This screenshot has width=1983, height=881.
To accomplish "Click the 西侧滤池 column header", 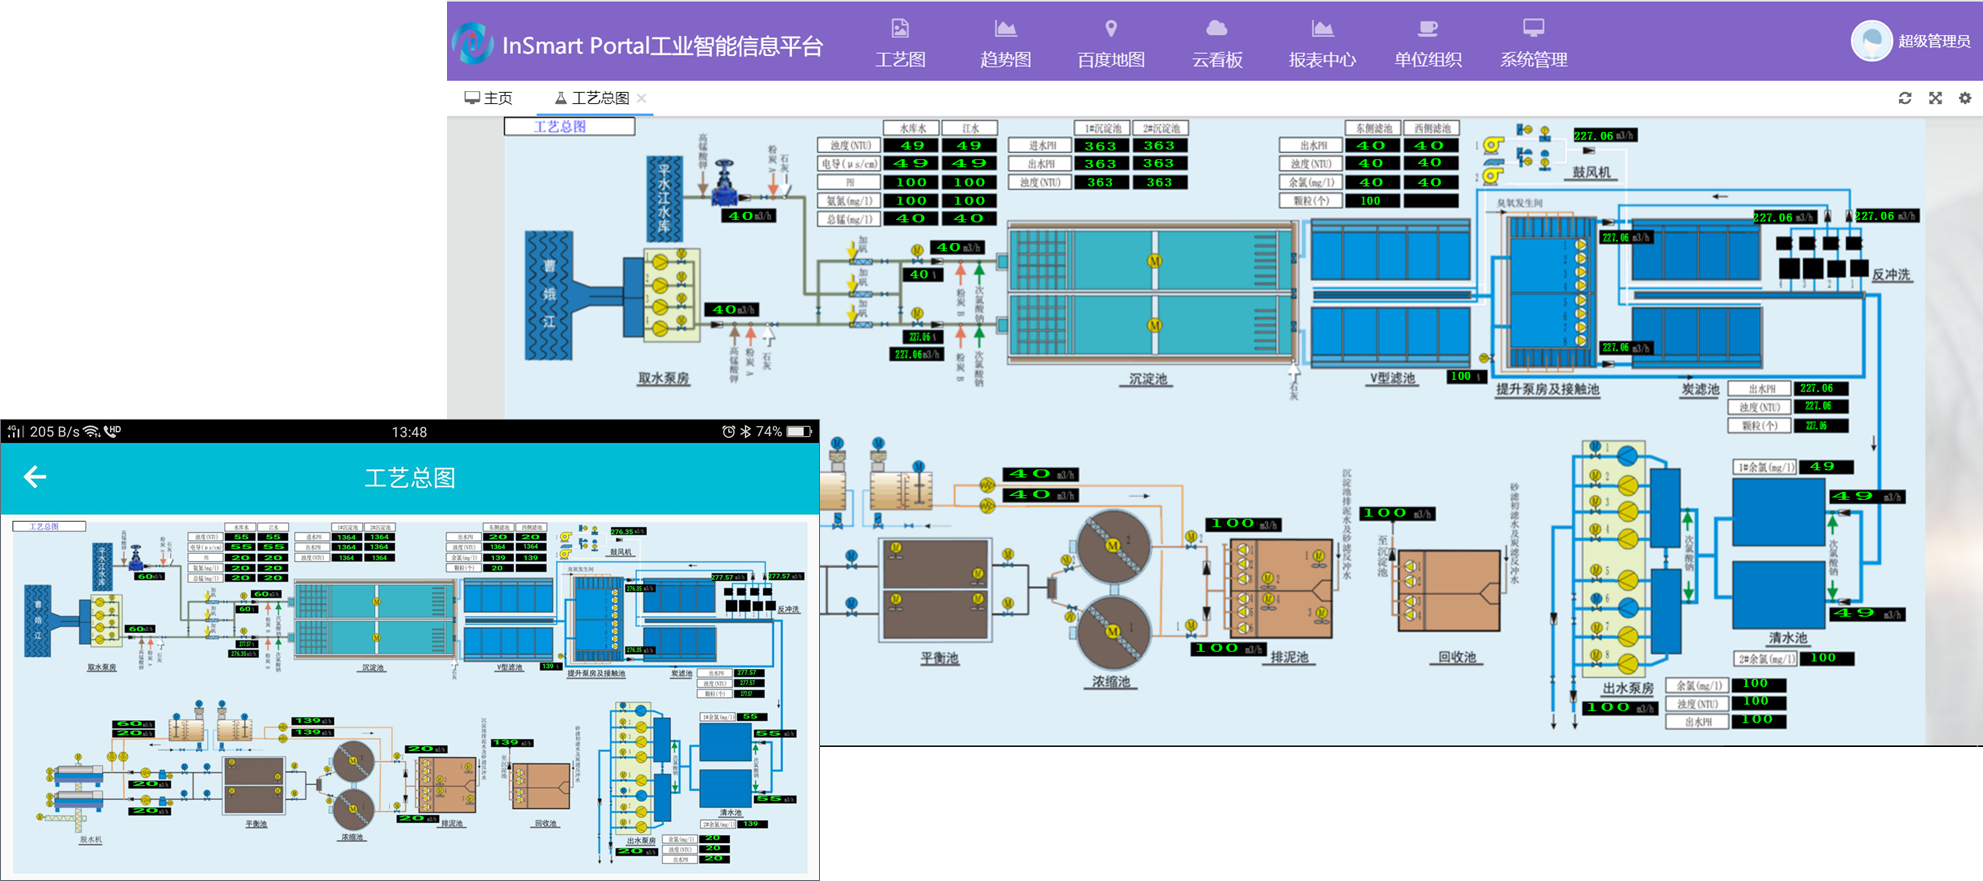I will click(1432, 128).
